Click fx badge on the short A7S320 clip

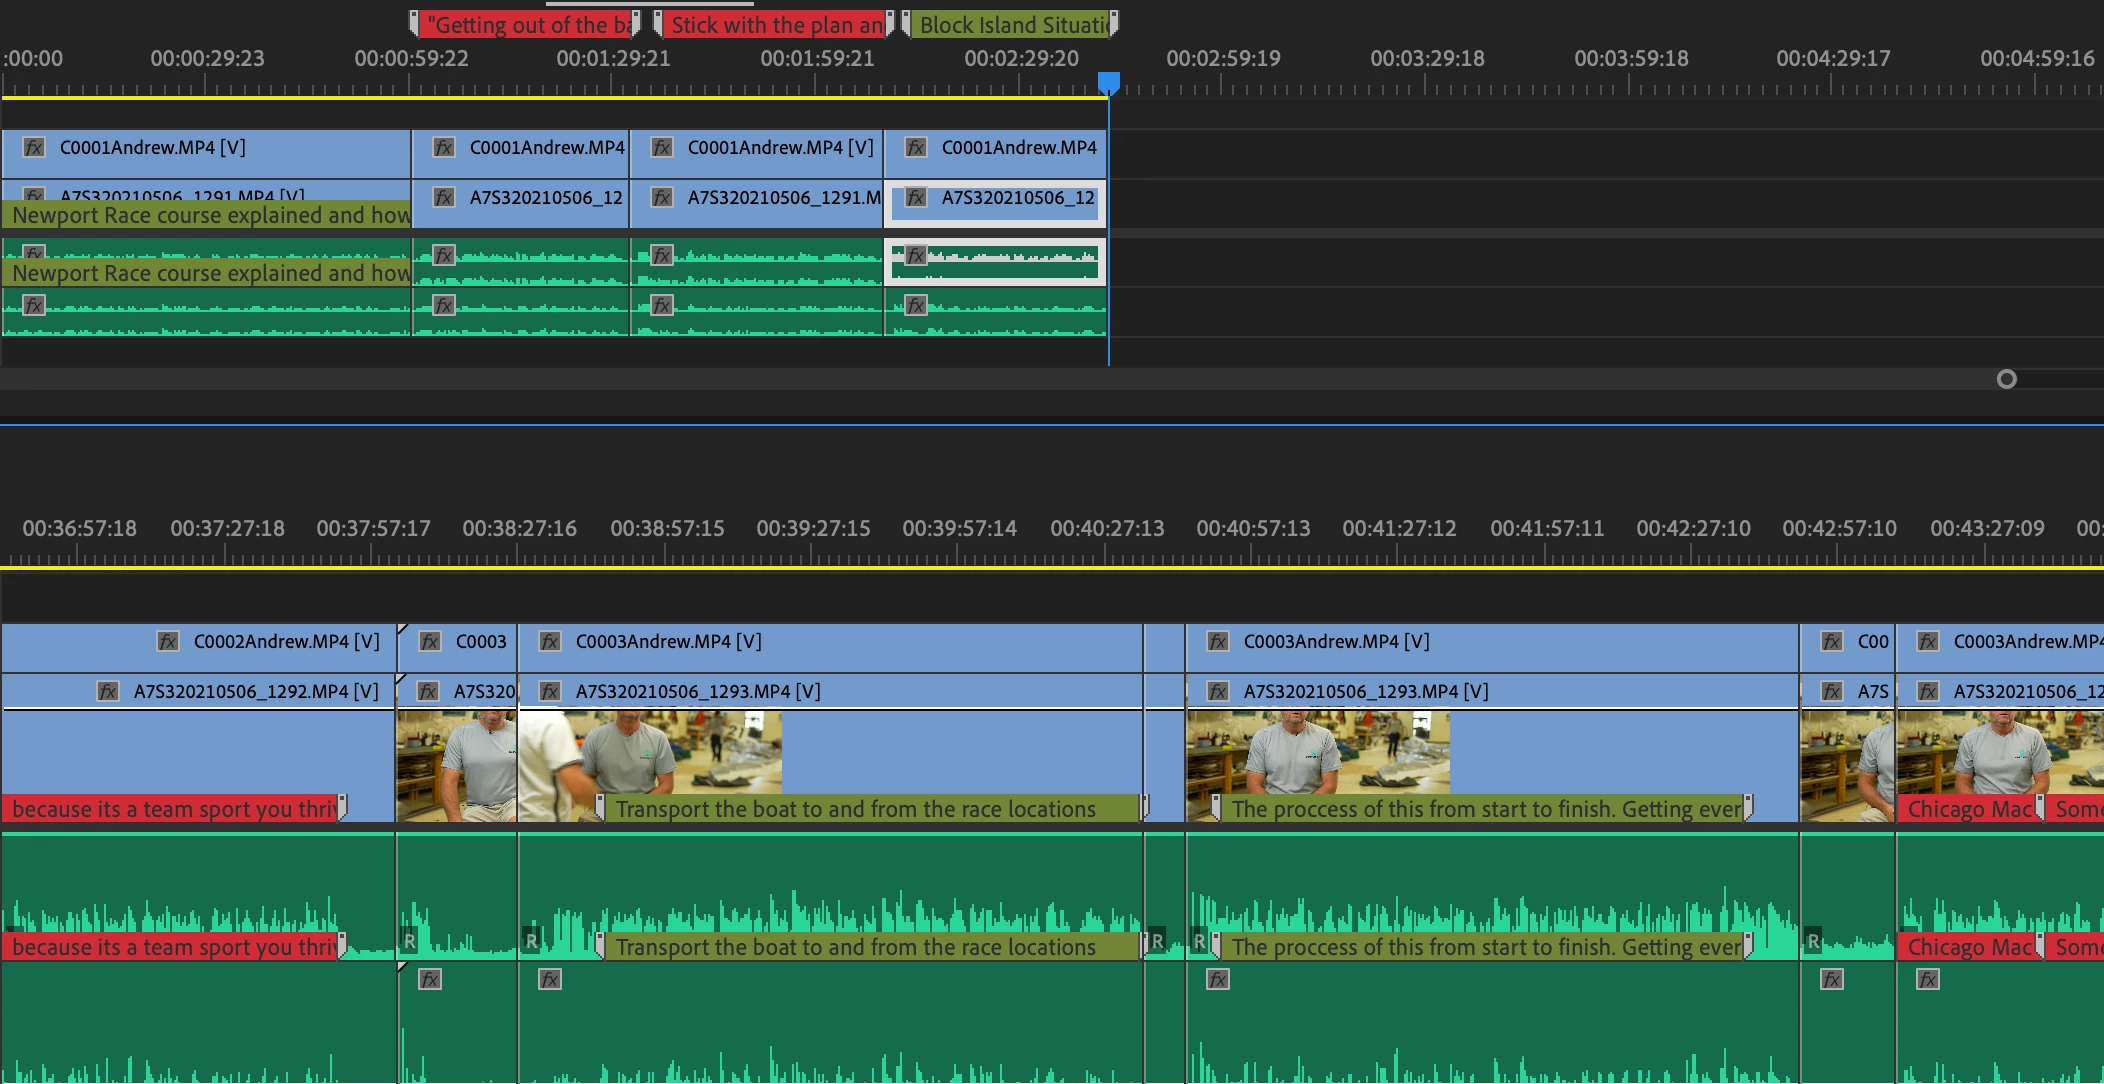pos(428,691)
